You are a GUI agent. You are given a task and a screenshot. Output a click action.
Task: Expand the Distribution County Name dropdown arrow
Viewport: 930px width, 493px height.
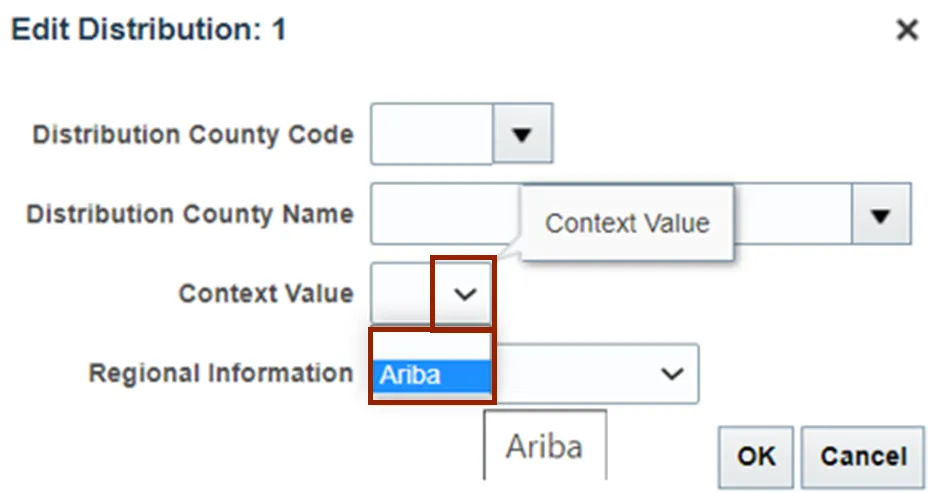(x=881, y=214)
